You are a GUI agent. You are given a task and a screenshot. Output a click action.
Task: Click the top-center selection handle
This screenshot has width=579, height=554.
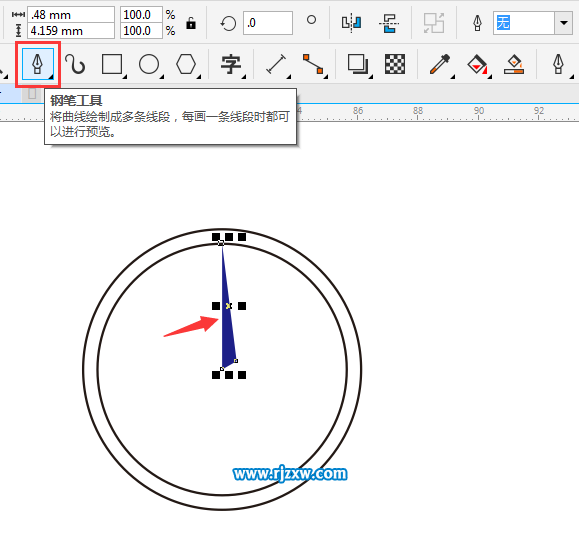[x=229, y=237]
